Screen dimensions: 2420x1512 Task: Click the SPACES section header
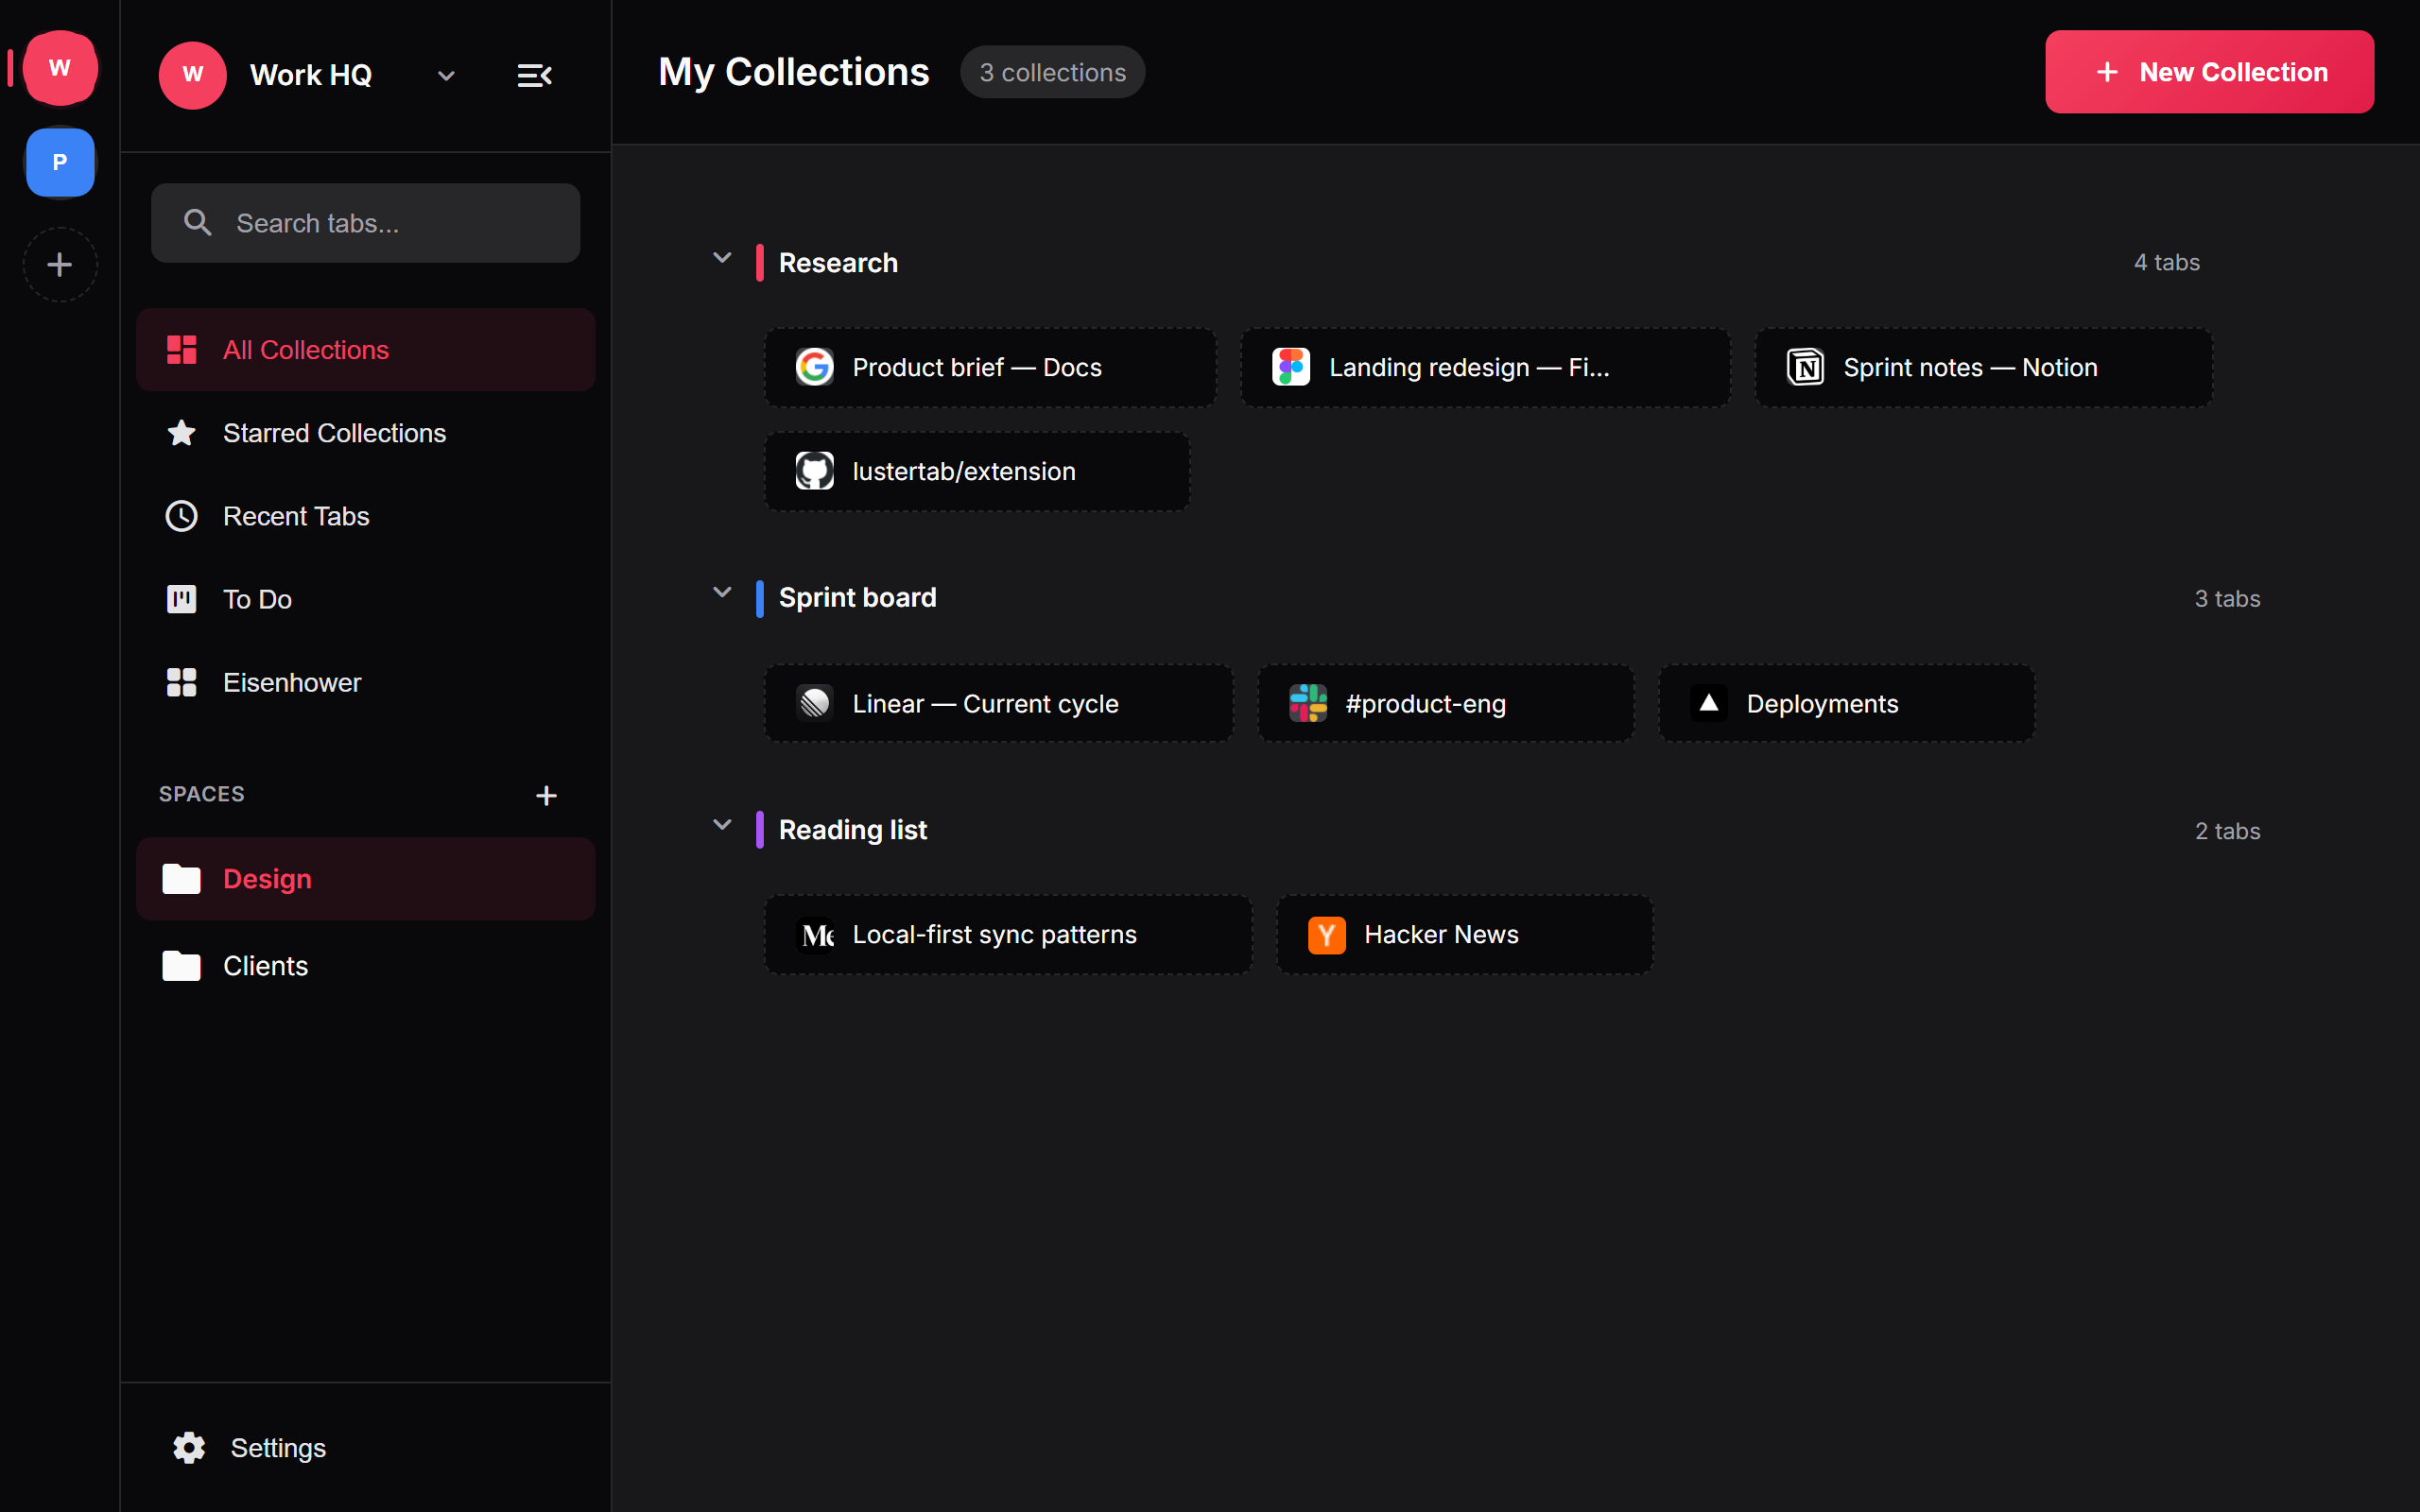coord(202,794)
